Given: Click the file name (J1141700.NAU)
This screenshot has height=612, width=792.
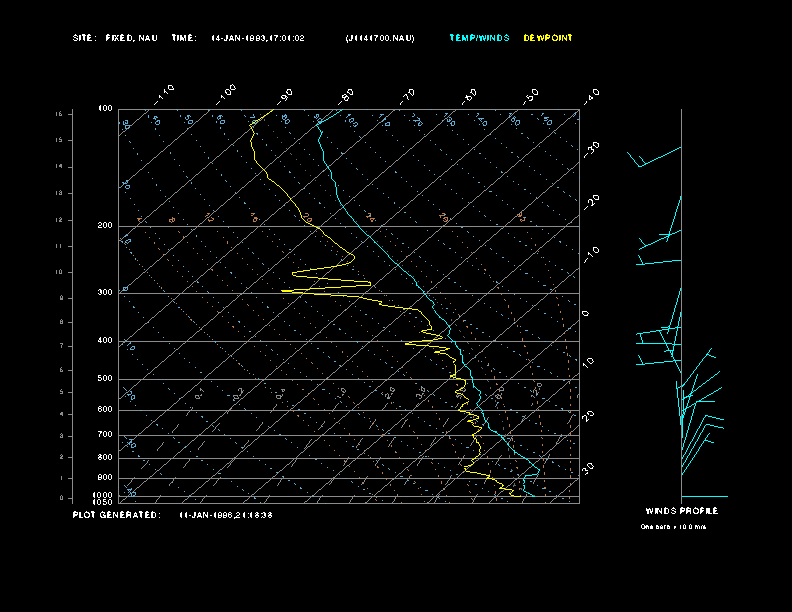Looking at the screenshot, I should [x=380, y=38].
